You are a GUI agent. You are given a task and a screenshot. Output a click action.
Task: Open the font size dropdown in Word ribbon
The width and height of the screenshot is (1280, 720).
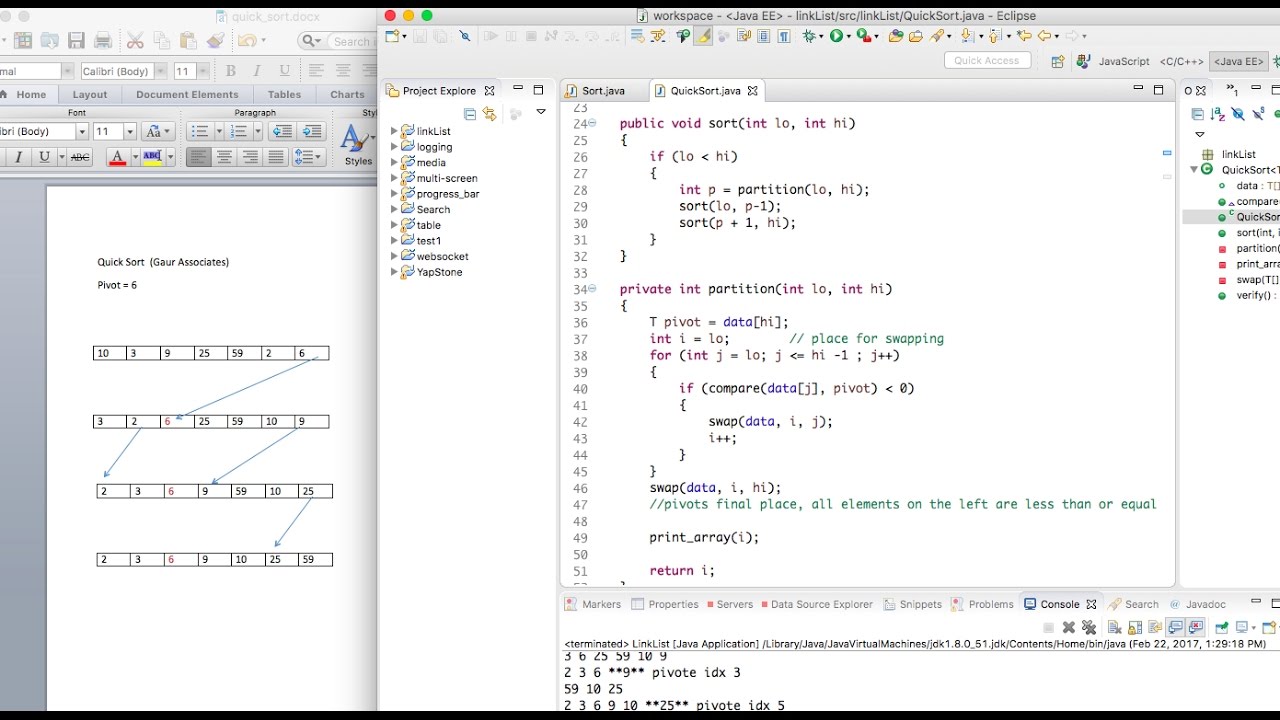click(129, 132)
